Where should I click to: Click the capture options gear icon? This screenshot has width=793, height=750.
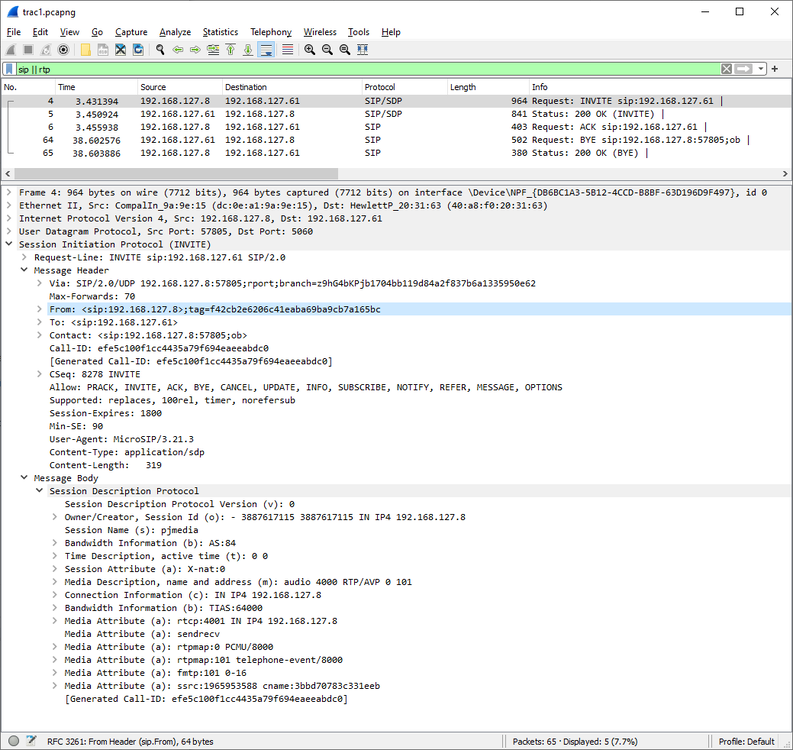point(64,49)
